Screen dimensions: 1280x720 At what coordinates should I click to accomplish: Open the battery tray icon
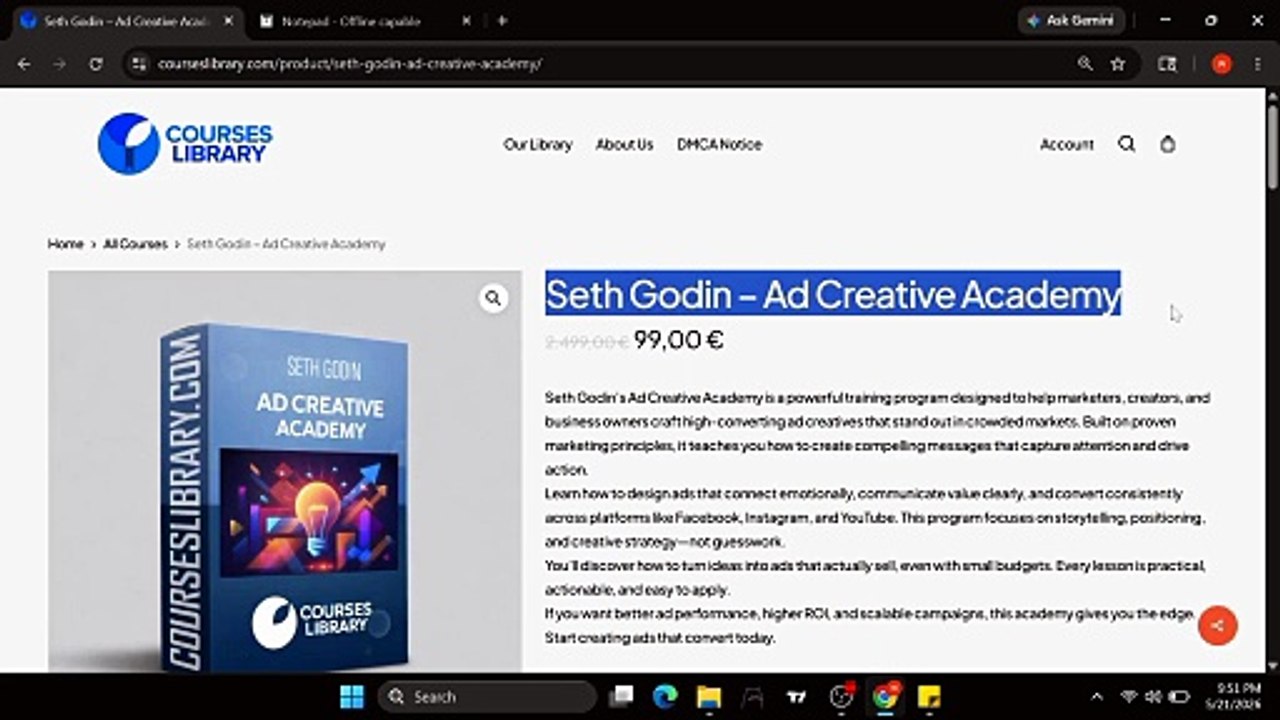tap(1179, 696)
